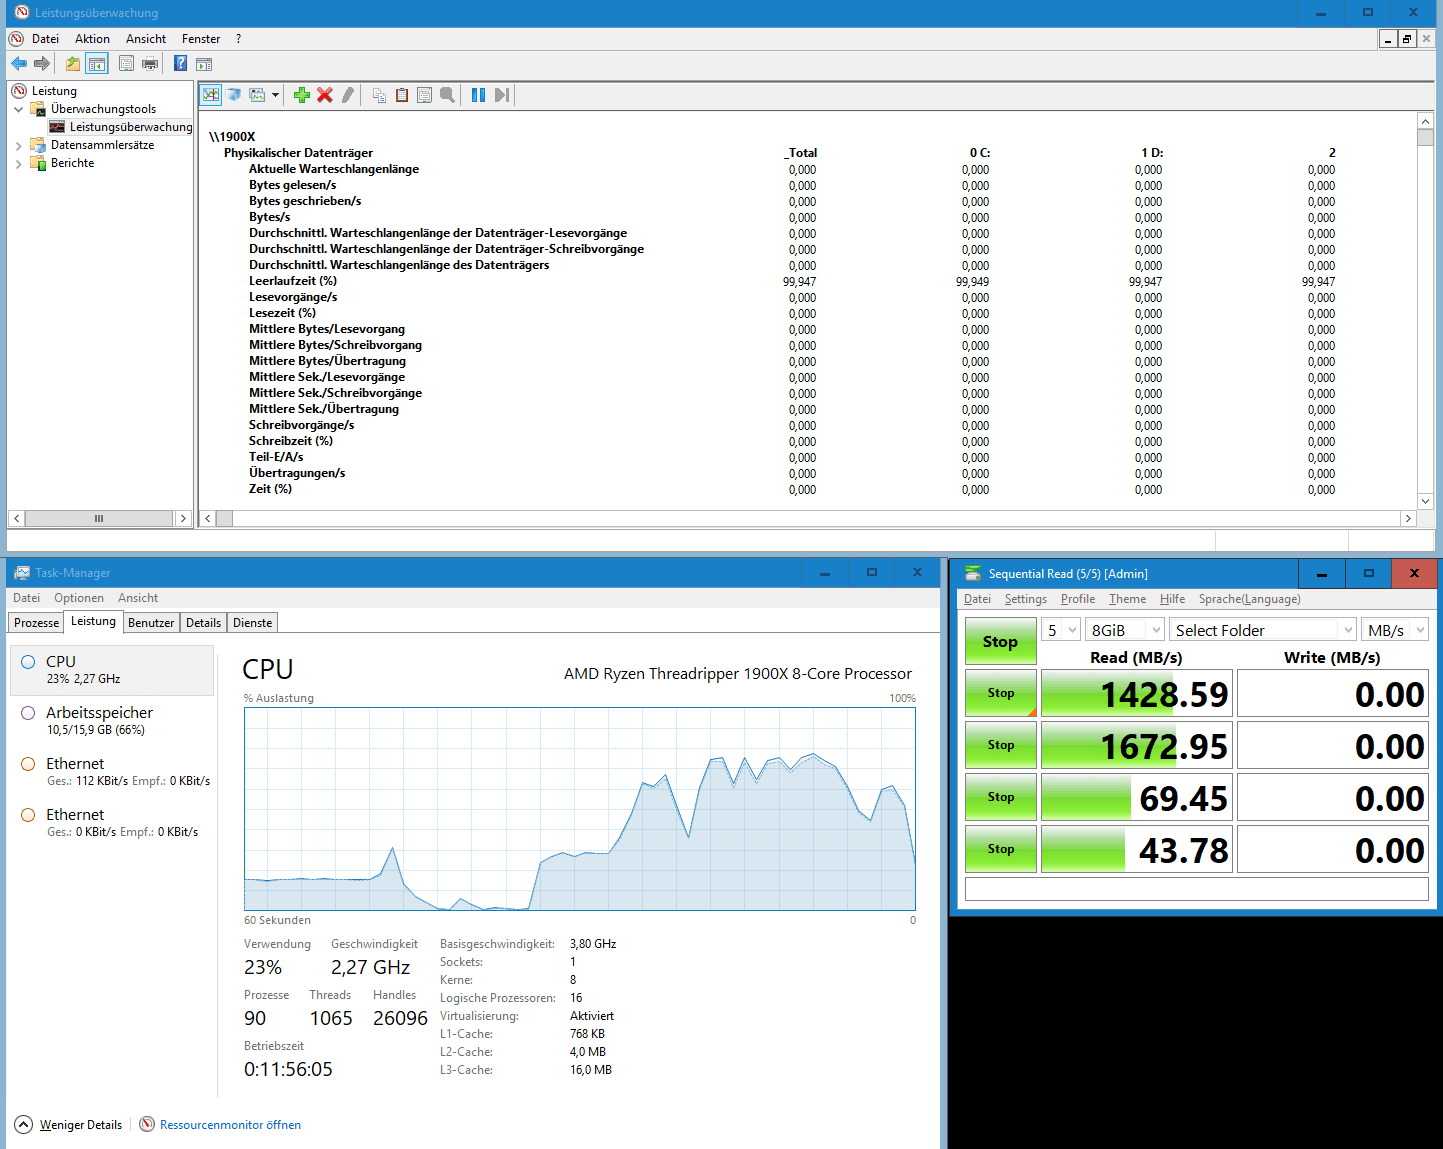Open the Hilfe menu in CrystalDiskMark

pos(1172,599)
